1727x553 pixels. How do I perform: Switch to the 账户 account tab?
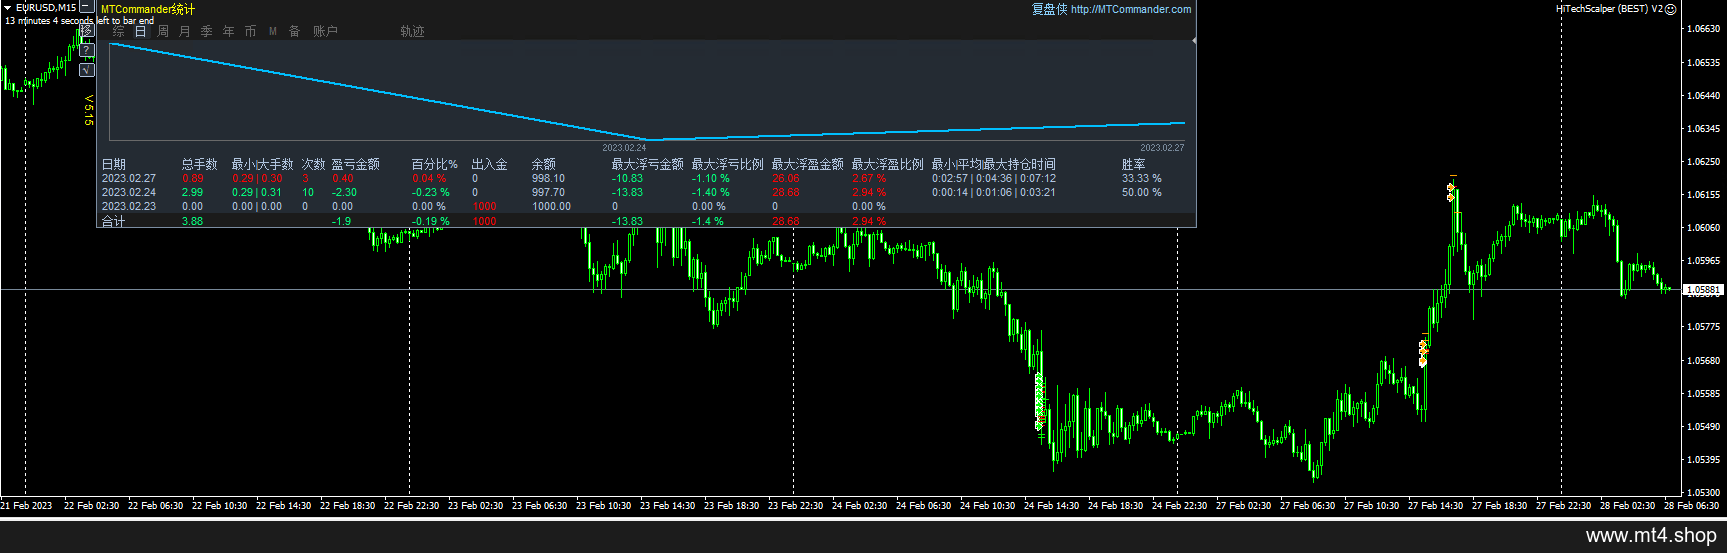[325, 31]
